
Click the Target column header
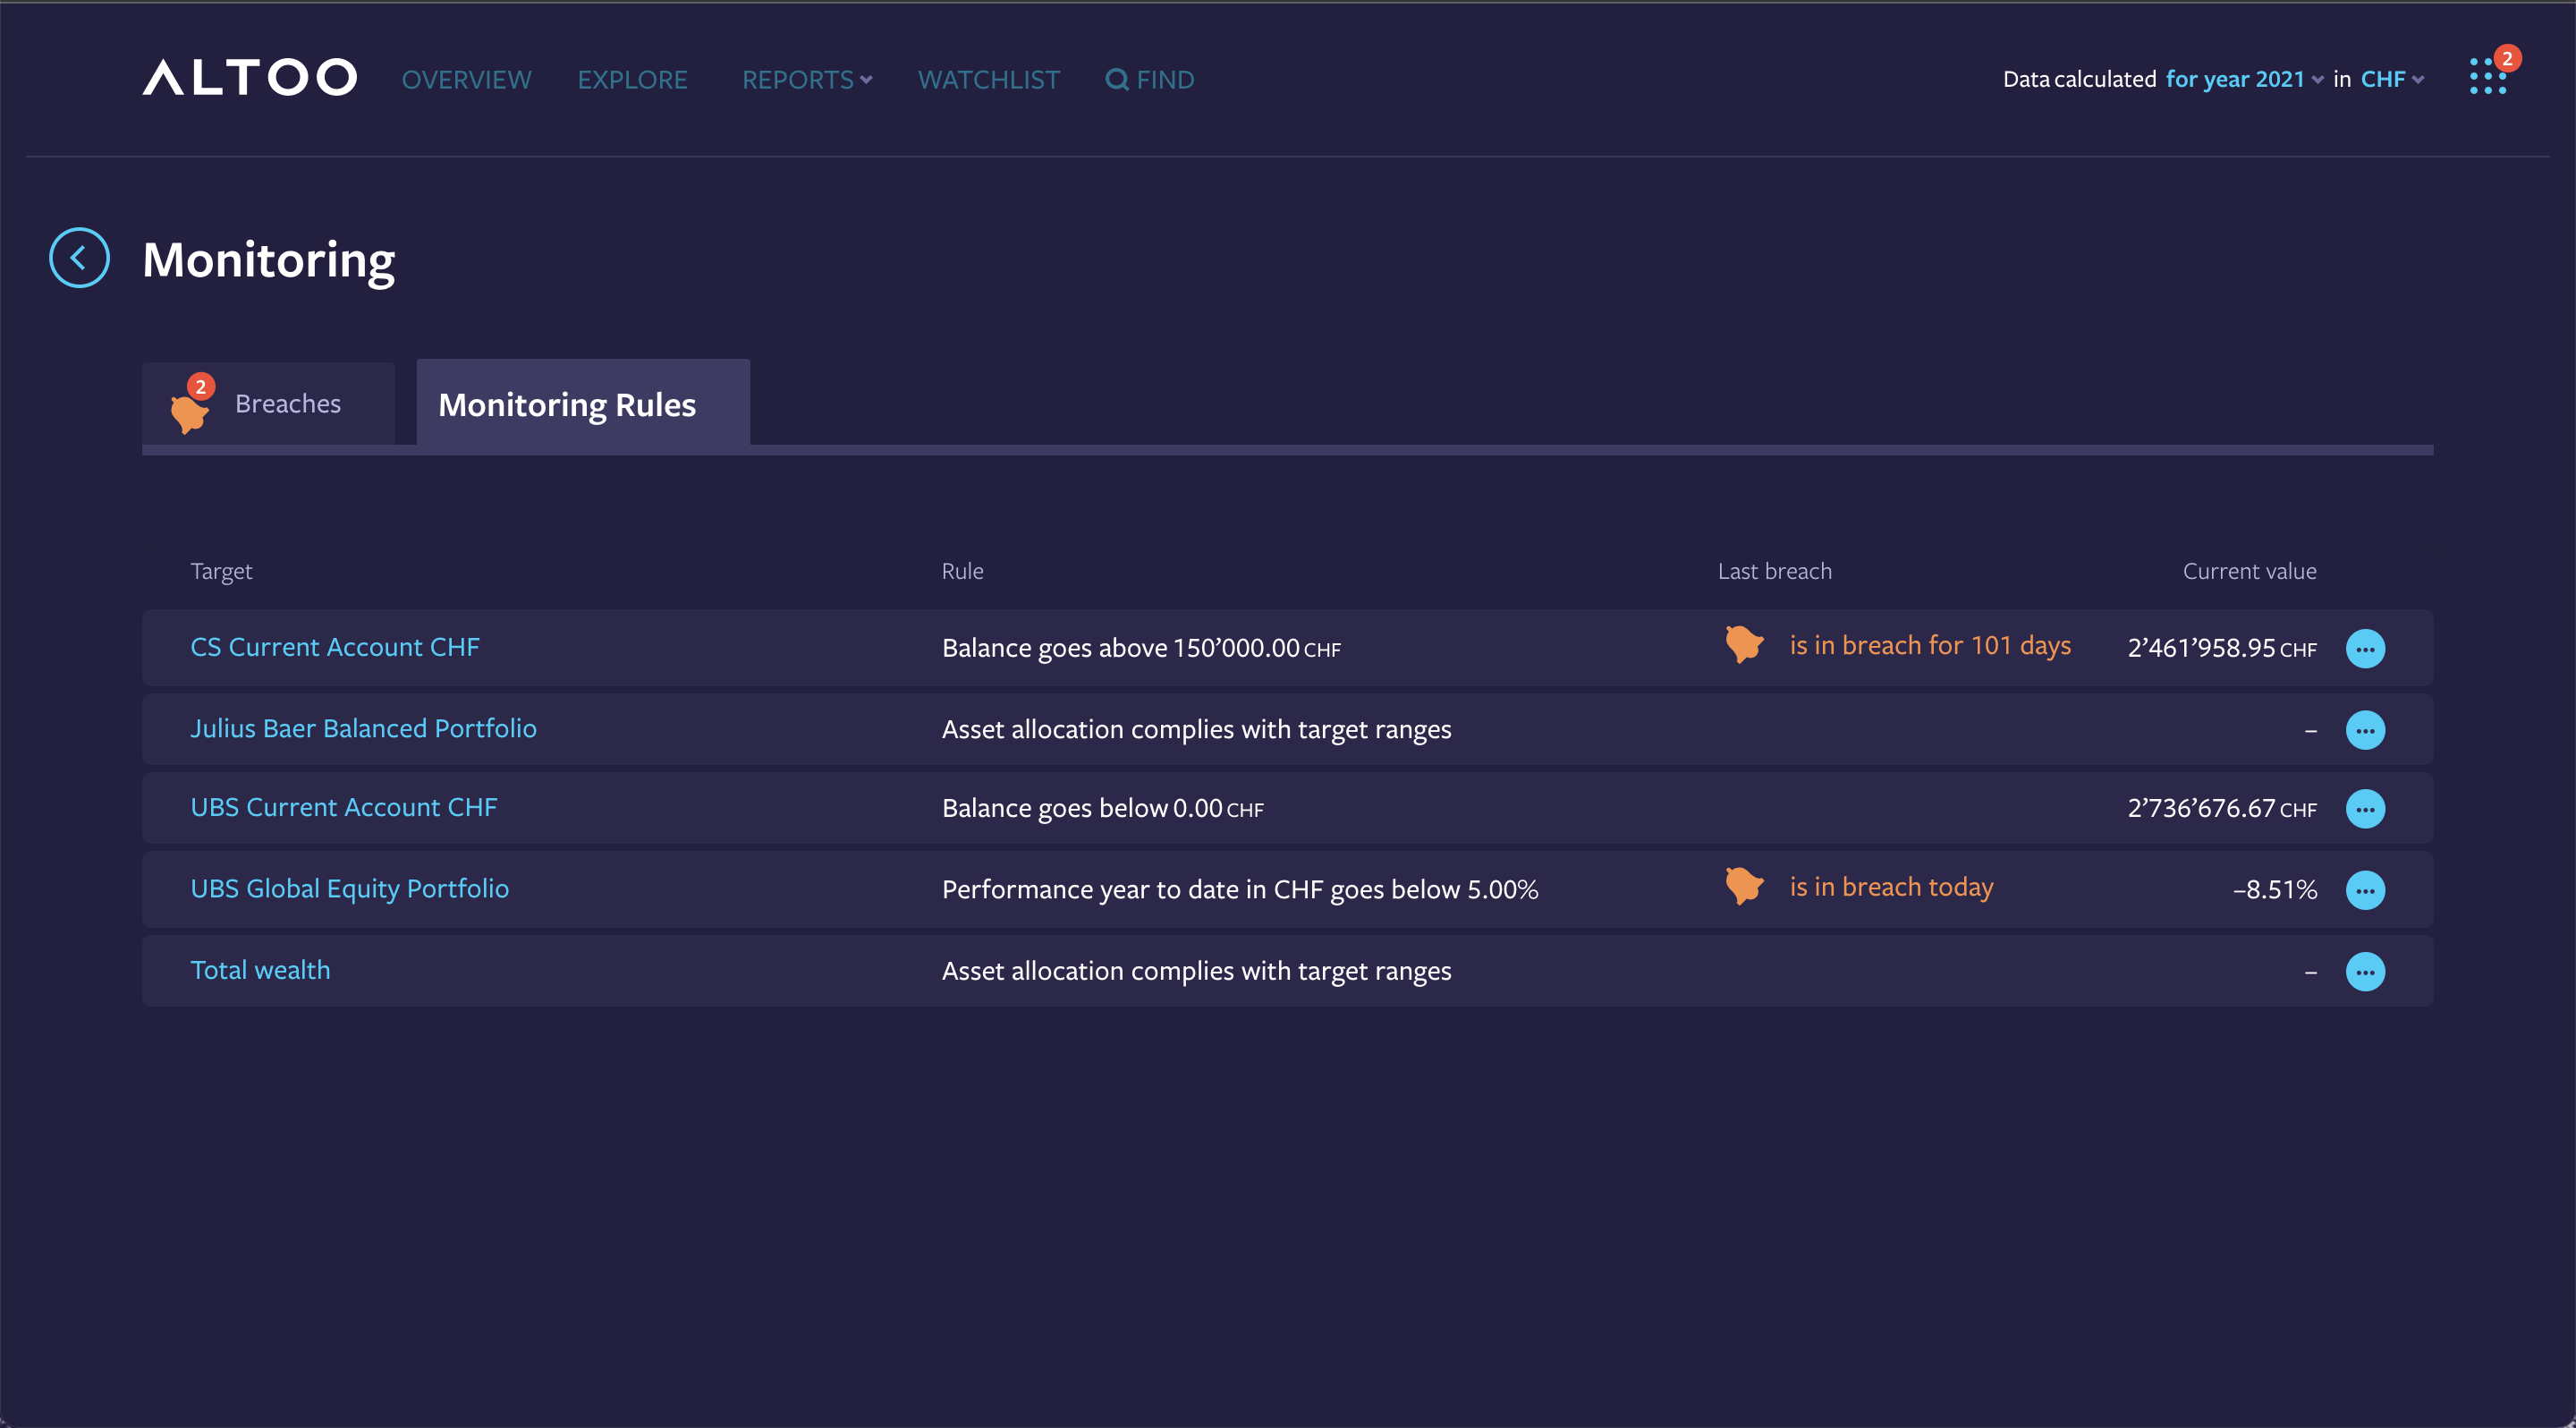(222, 571)
